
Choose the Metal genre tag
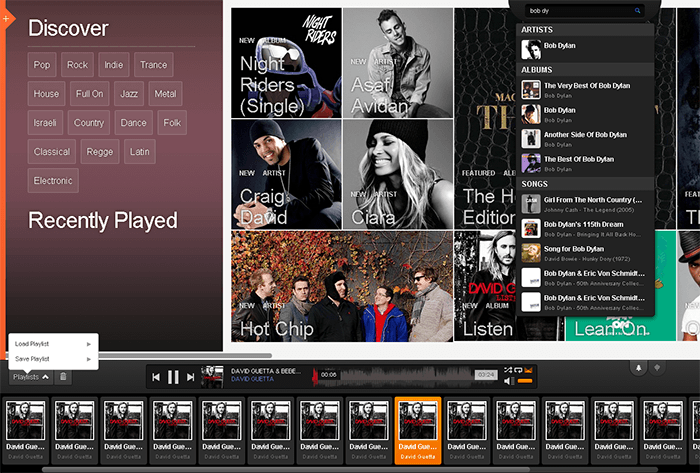pos(165,94)
